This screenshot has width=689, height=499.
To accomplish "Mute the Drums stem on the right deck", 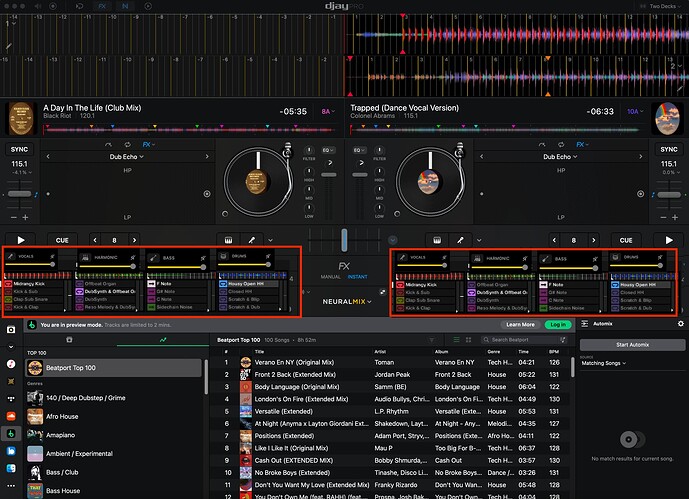I will (x=660, y=257).
